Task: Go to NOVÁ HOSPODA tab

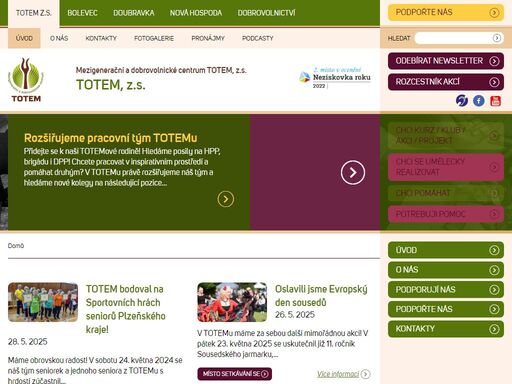Action: (x=196, y=13)
